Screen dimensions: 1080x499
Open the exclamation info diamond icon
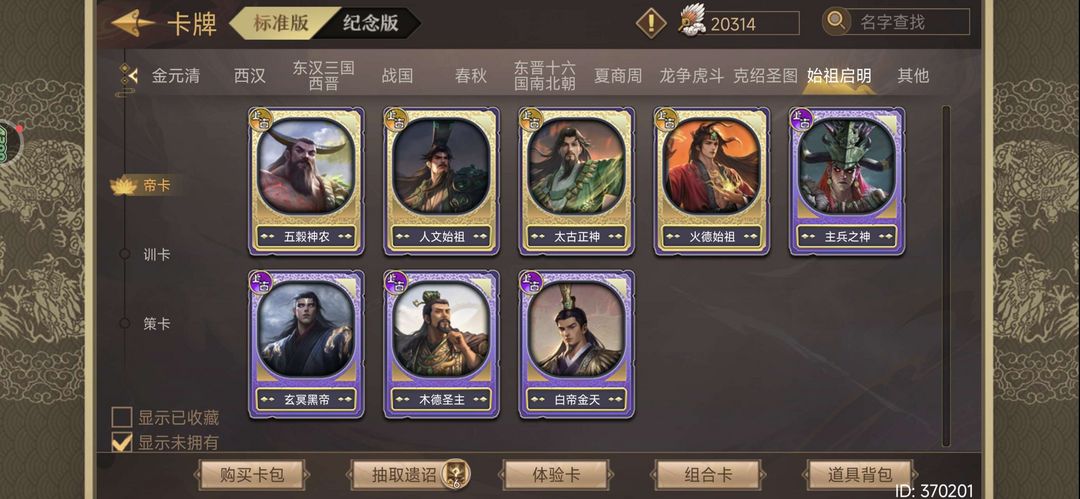[x=651, y=23]
